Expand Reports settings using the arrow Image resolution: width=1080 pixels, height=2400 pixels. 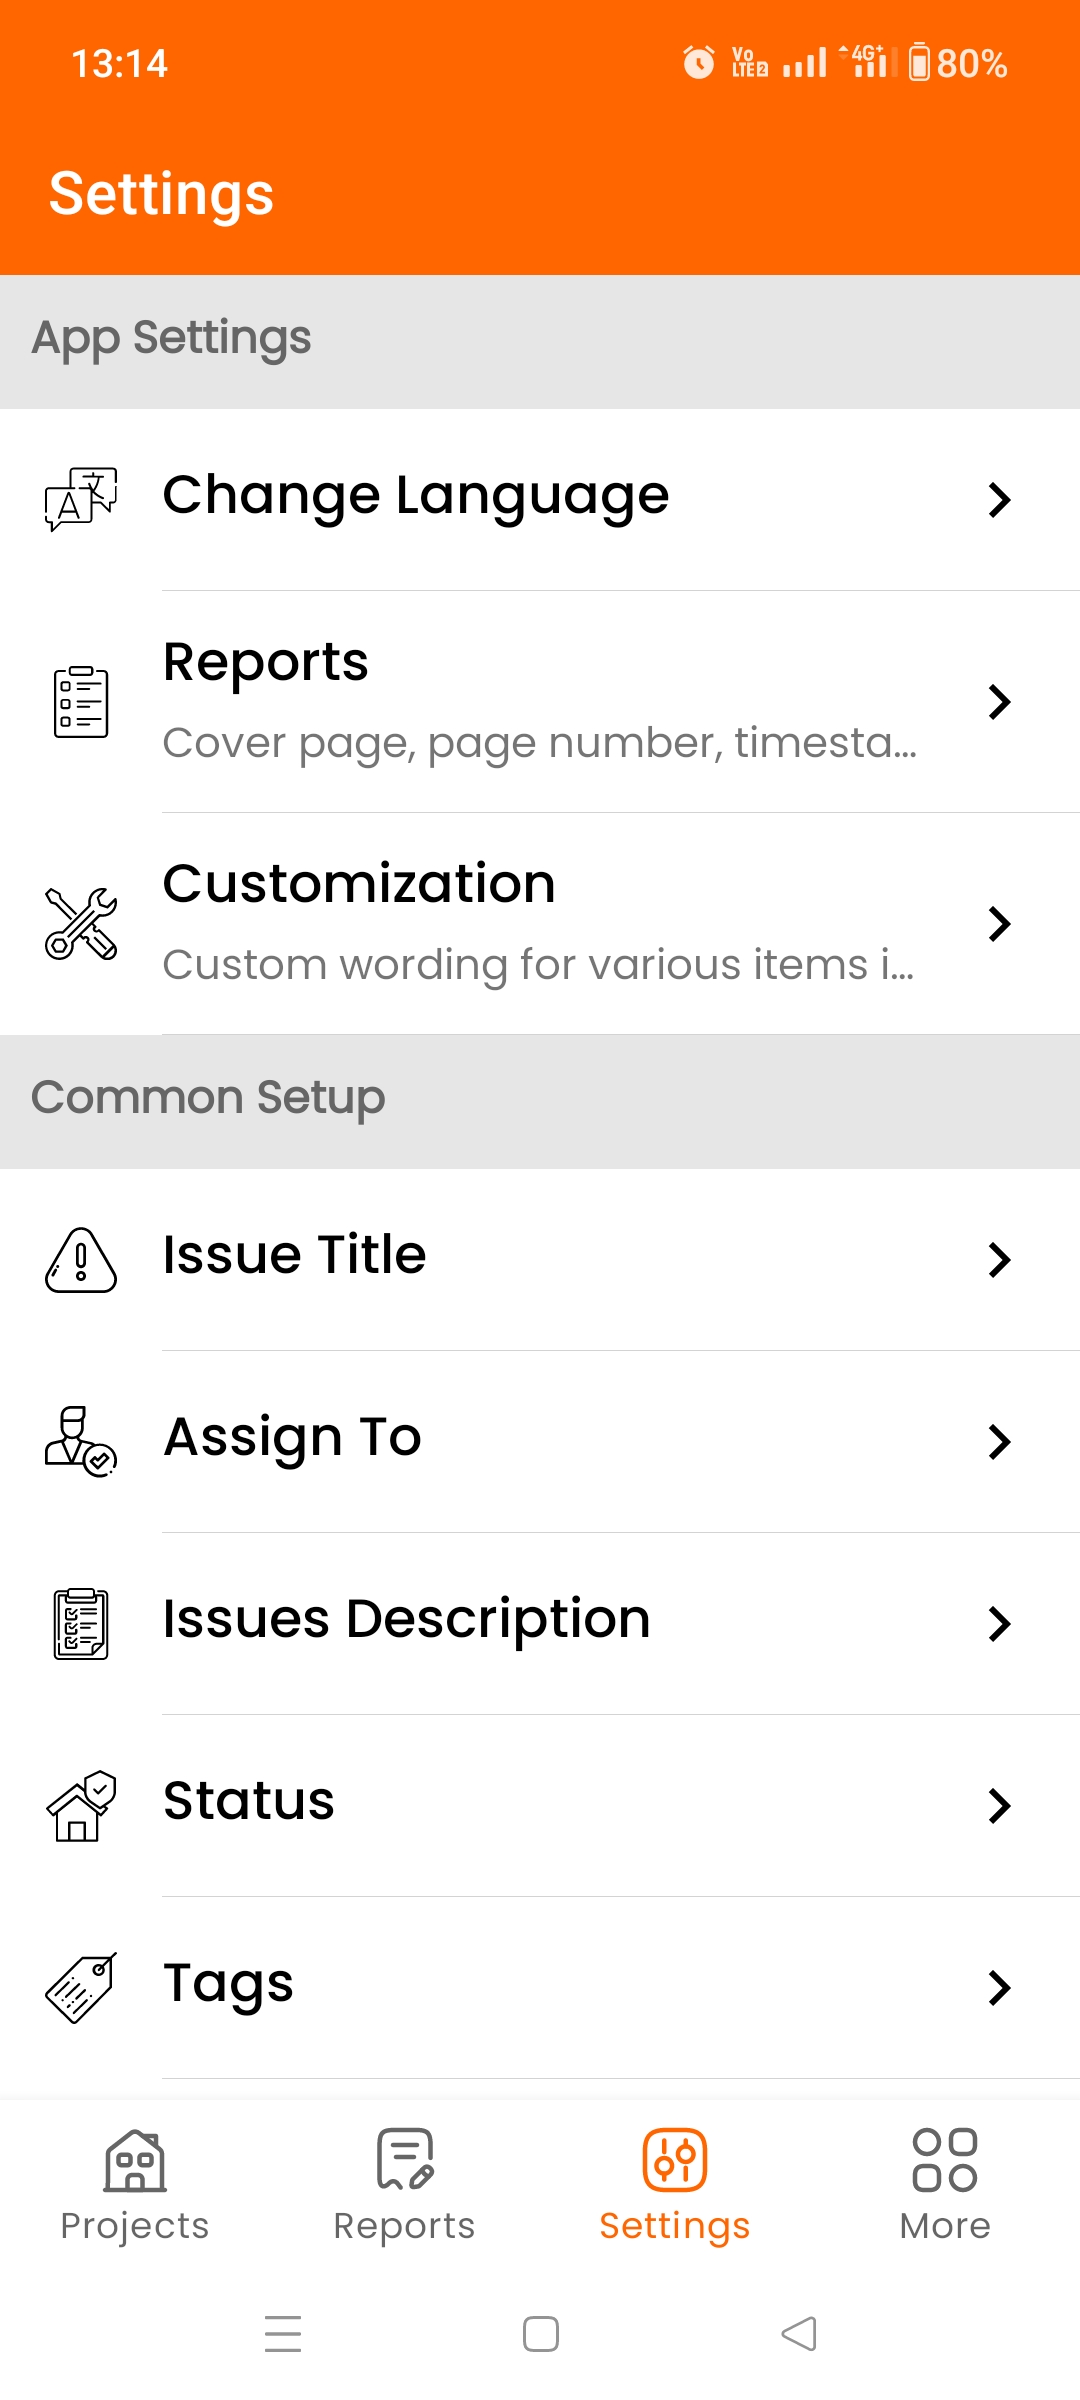click(1001, 703)
